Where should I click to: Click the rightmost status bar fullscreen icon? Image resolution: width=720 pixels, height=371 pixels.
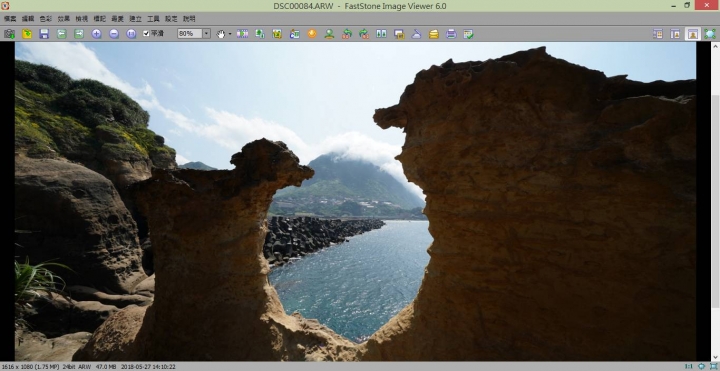point(713,366)
